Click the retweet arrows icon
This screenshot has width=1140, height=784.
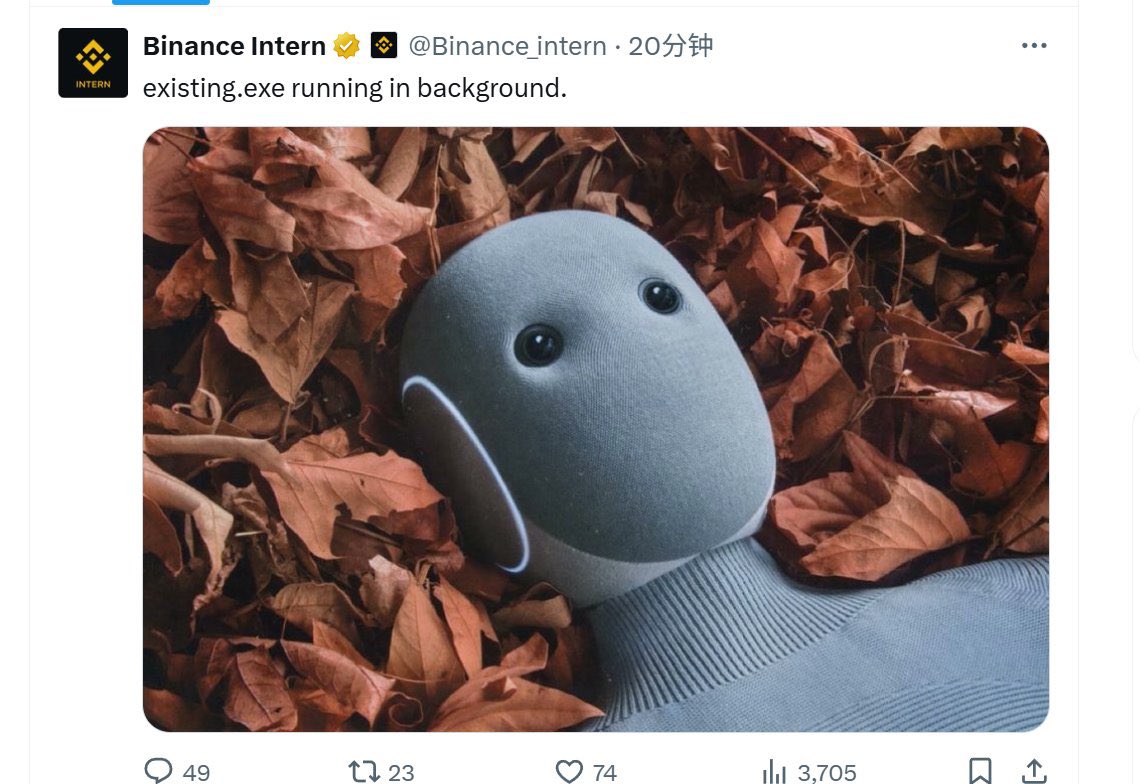coord(362,771)
